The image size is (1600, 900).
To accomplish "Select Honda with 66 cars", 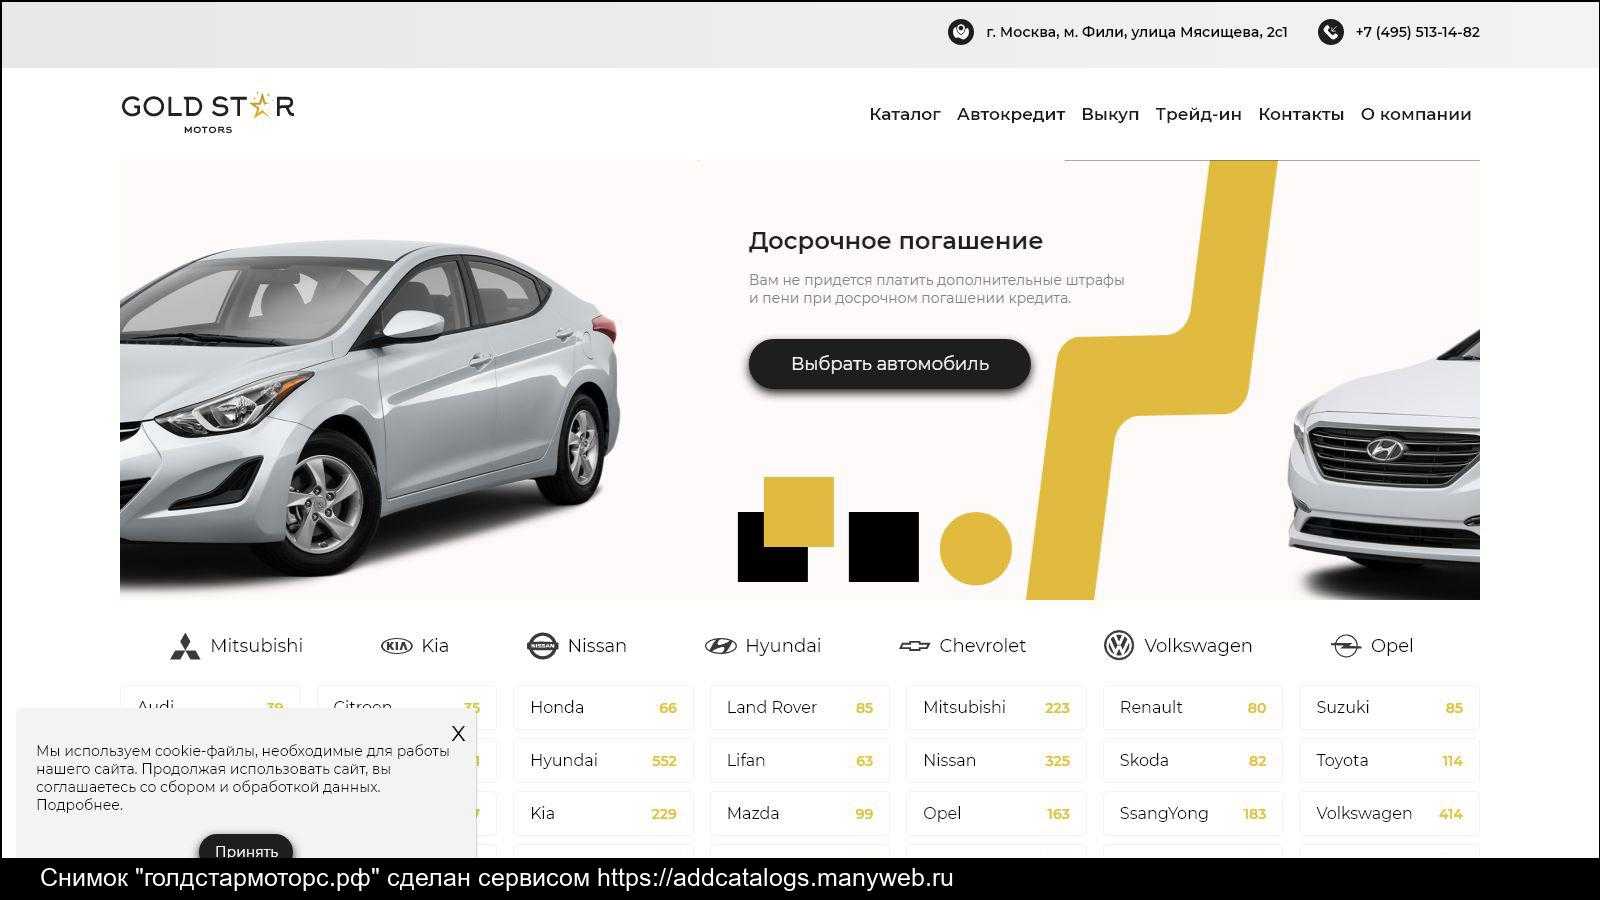I will coord(604,708).
